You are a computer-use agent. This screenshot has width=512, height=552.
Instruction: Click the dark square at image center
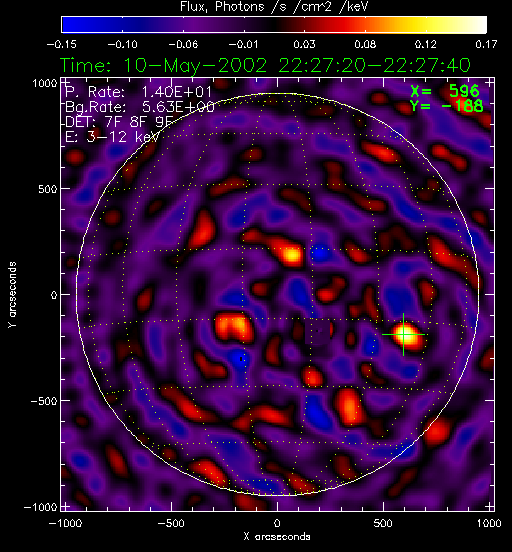click(318, 332)
